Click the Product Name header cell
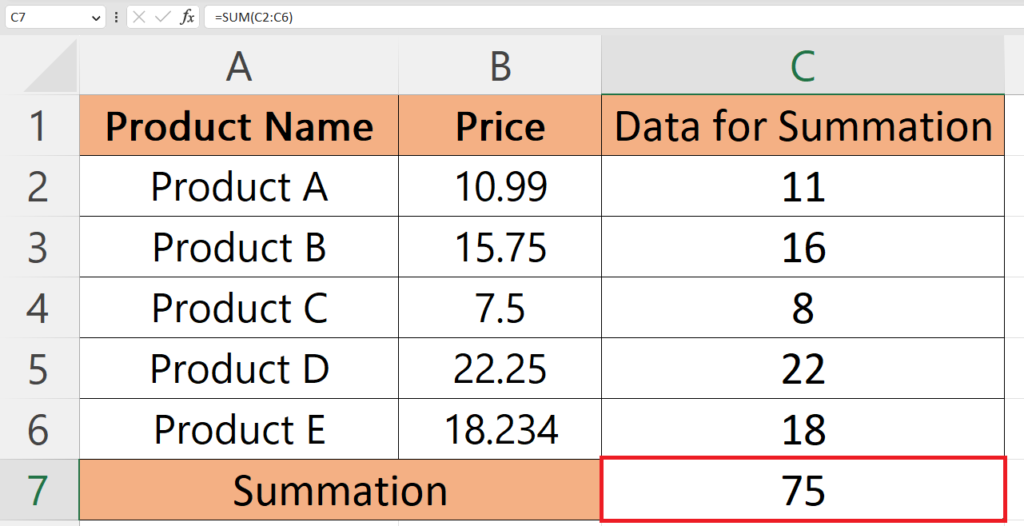Screen dimensions: 1024x526 point(239,125)
